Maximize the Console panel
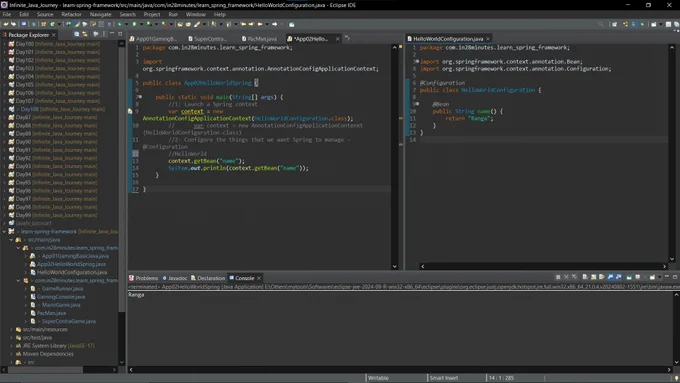 coord(675,277)
